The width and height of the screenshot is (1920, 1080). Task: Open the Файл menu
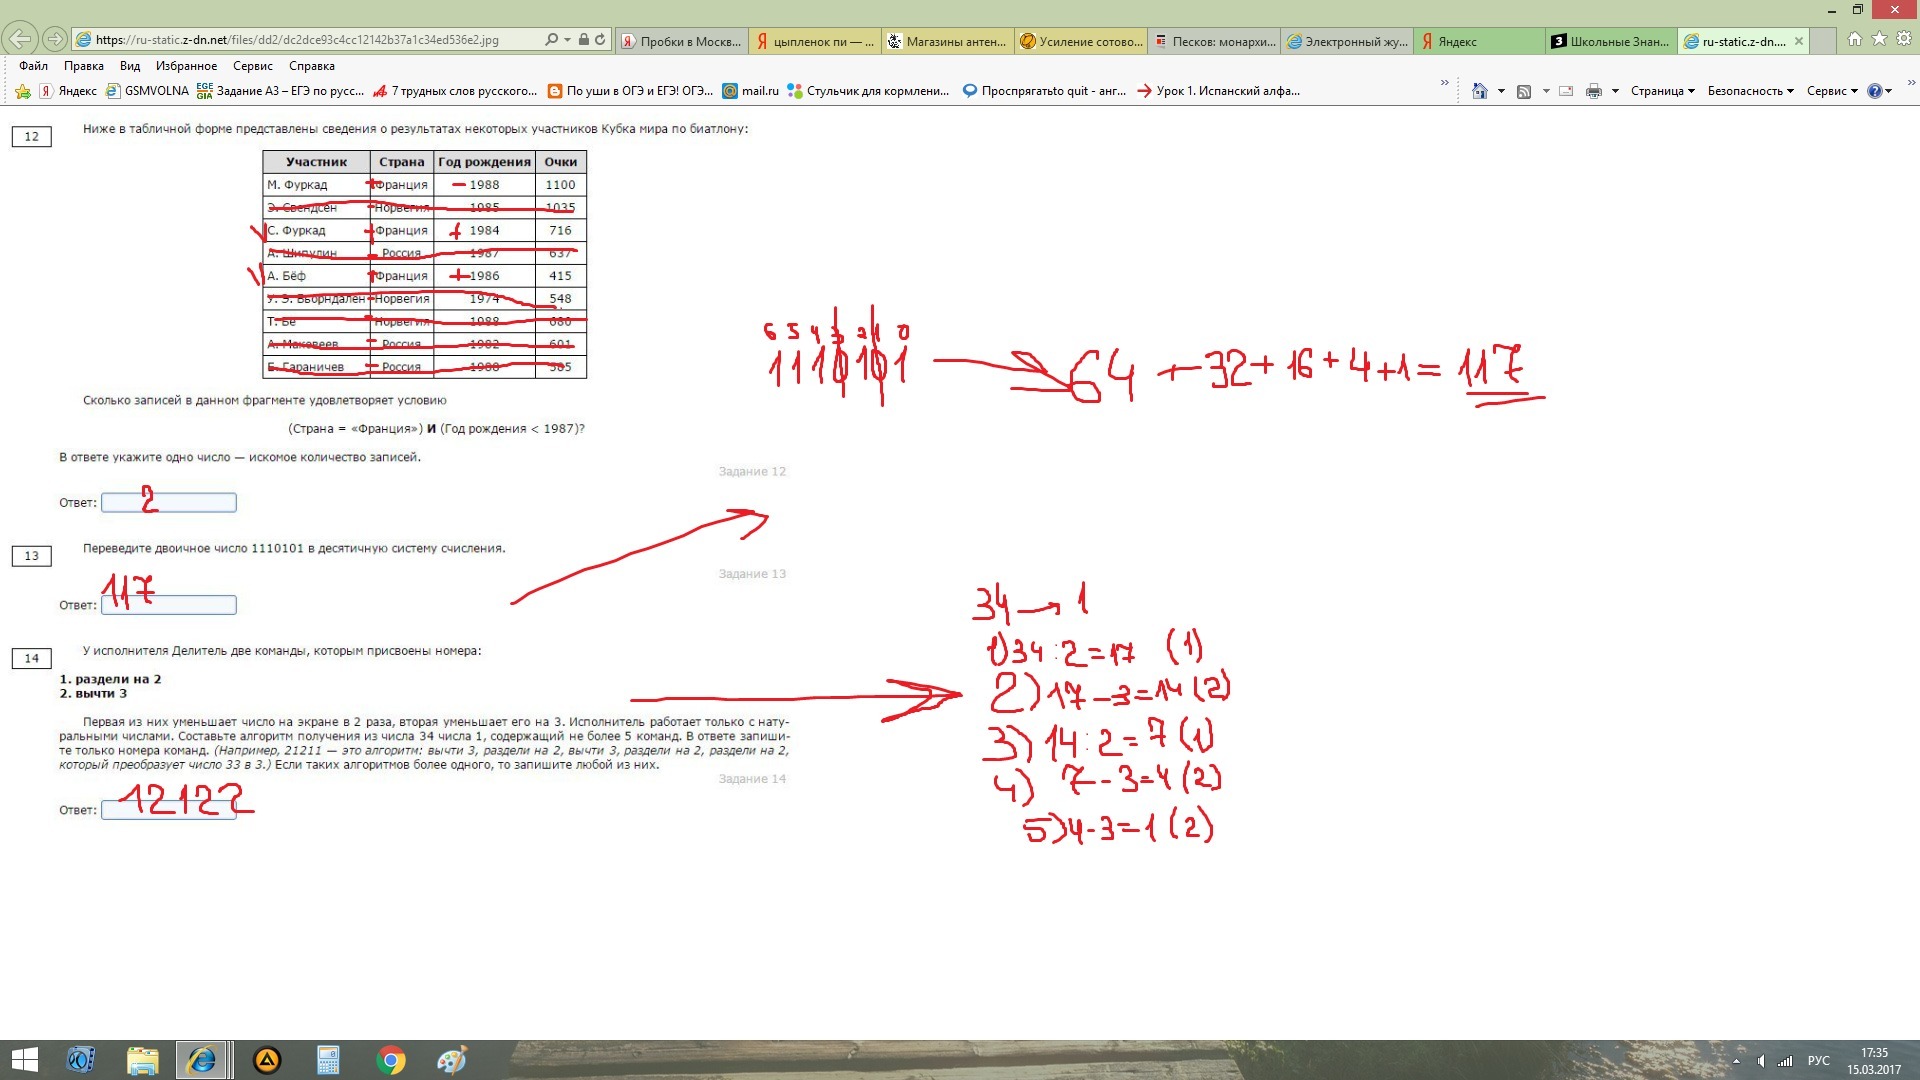[x=33, y=66]
